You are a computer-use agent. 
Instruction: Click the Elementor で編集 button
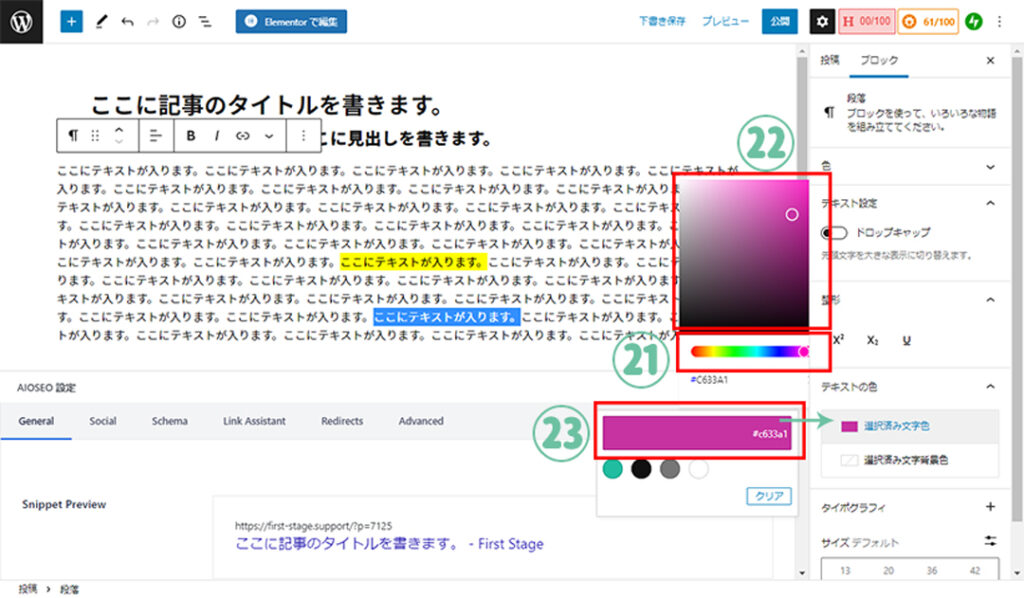point(291,21)
